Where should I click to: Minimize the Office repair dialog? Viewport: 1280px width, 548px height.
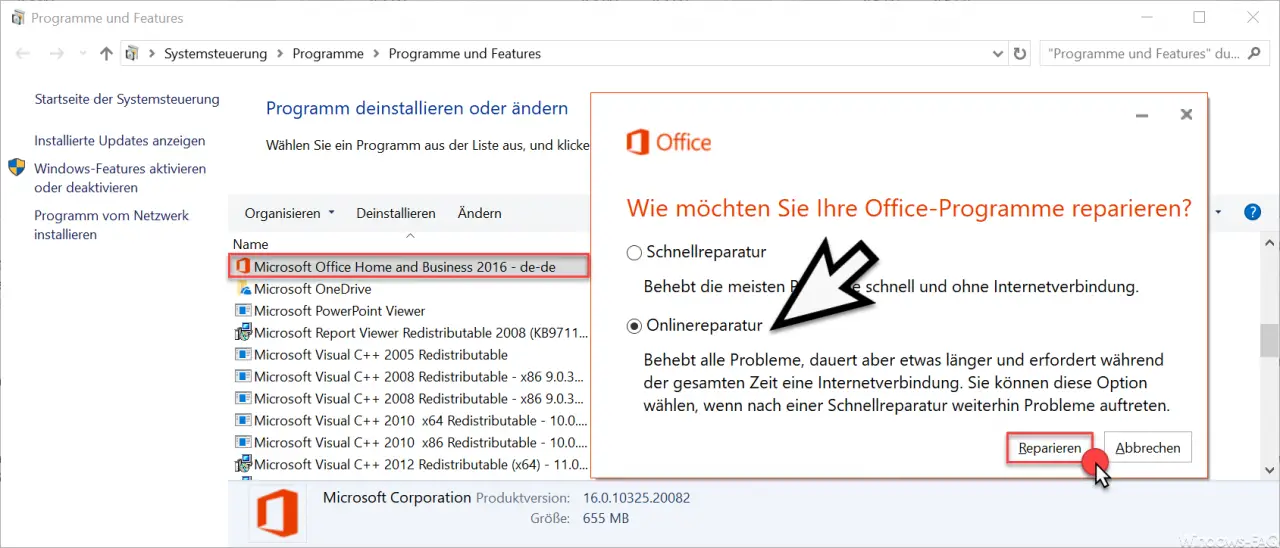(x=1142, y=115)
